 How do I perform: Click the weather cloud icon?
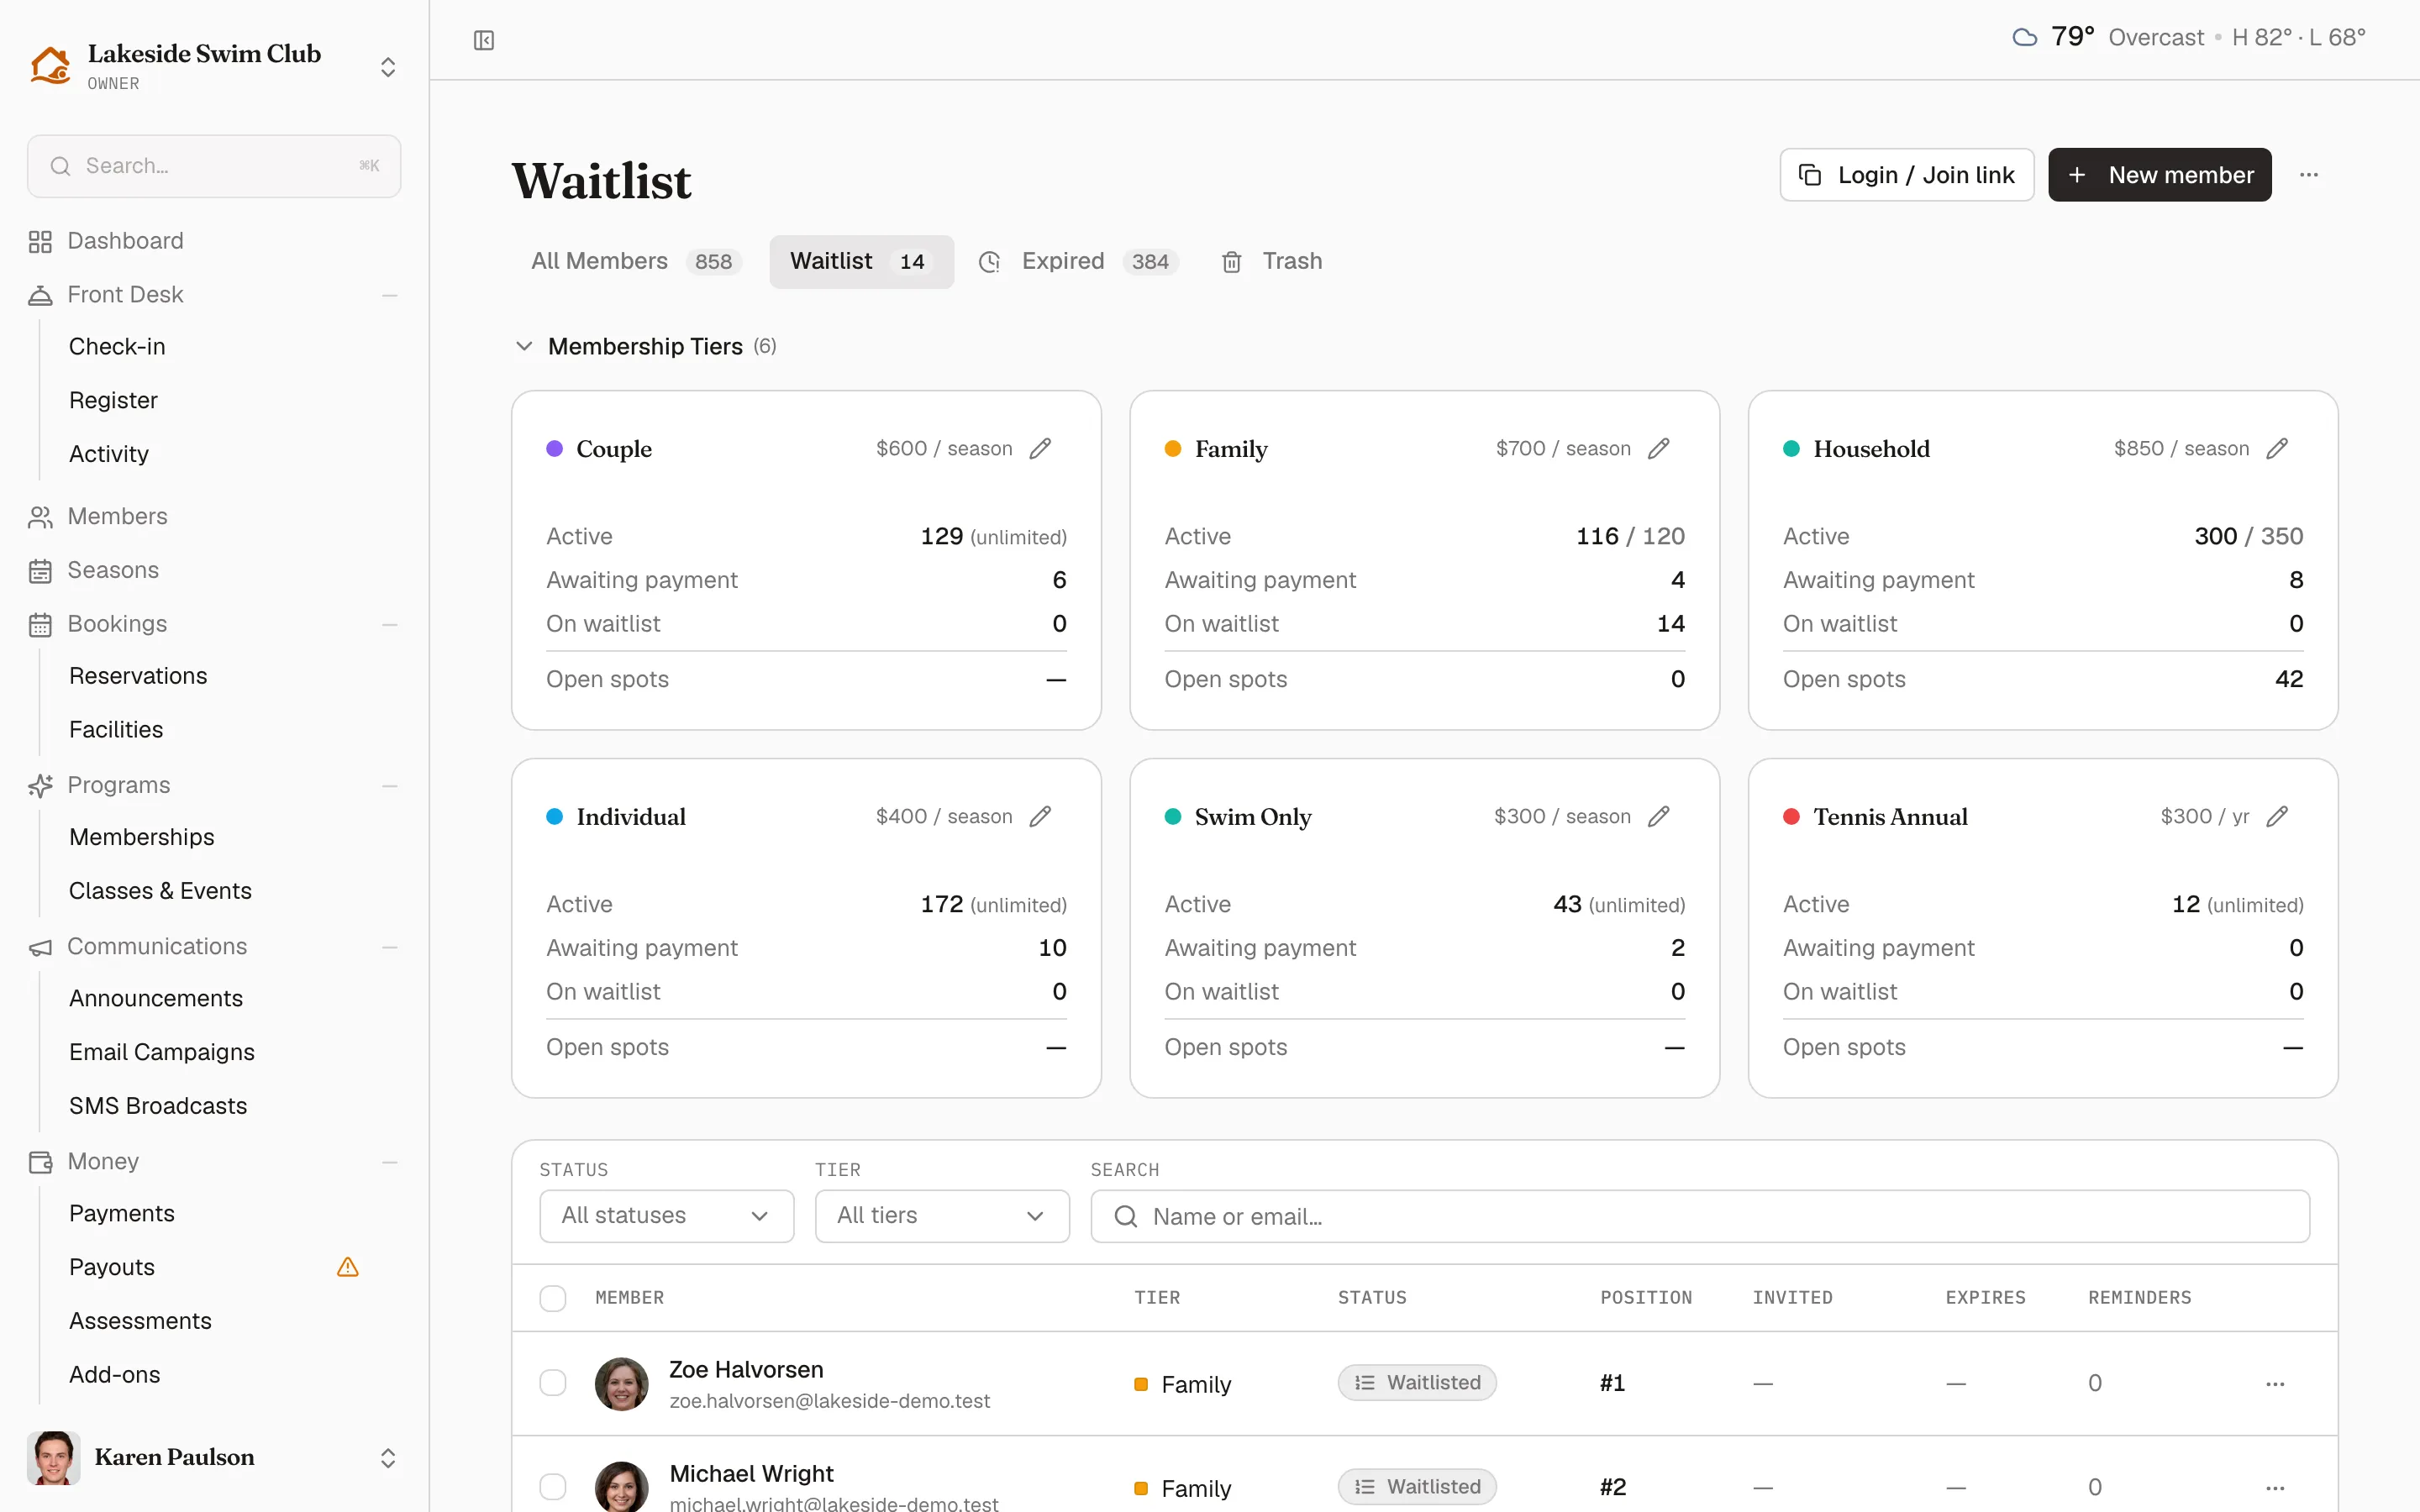[2024, 38]
